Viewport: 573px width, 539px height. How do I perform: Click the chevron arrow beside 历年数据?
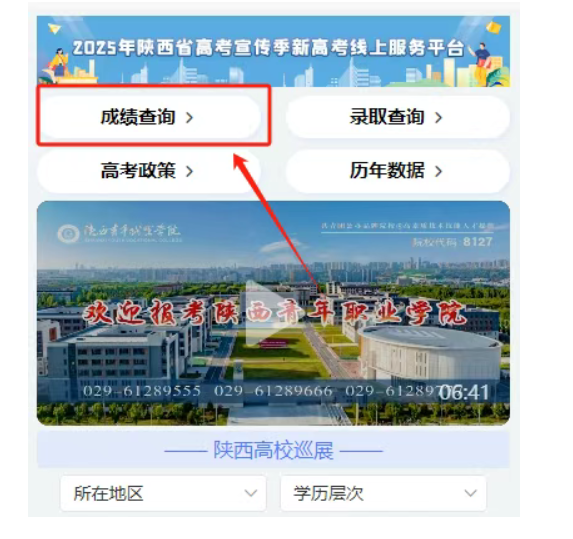point(438,171)
